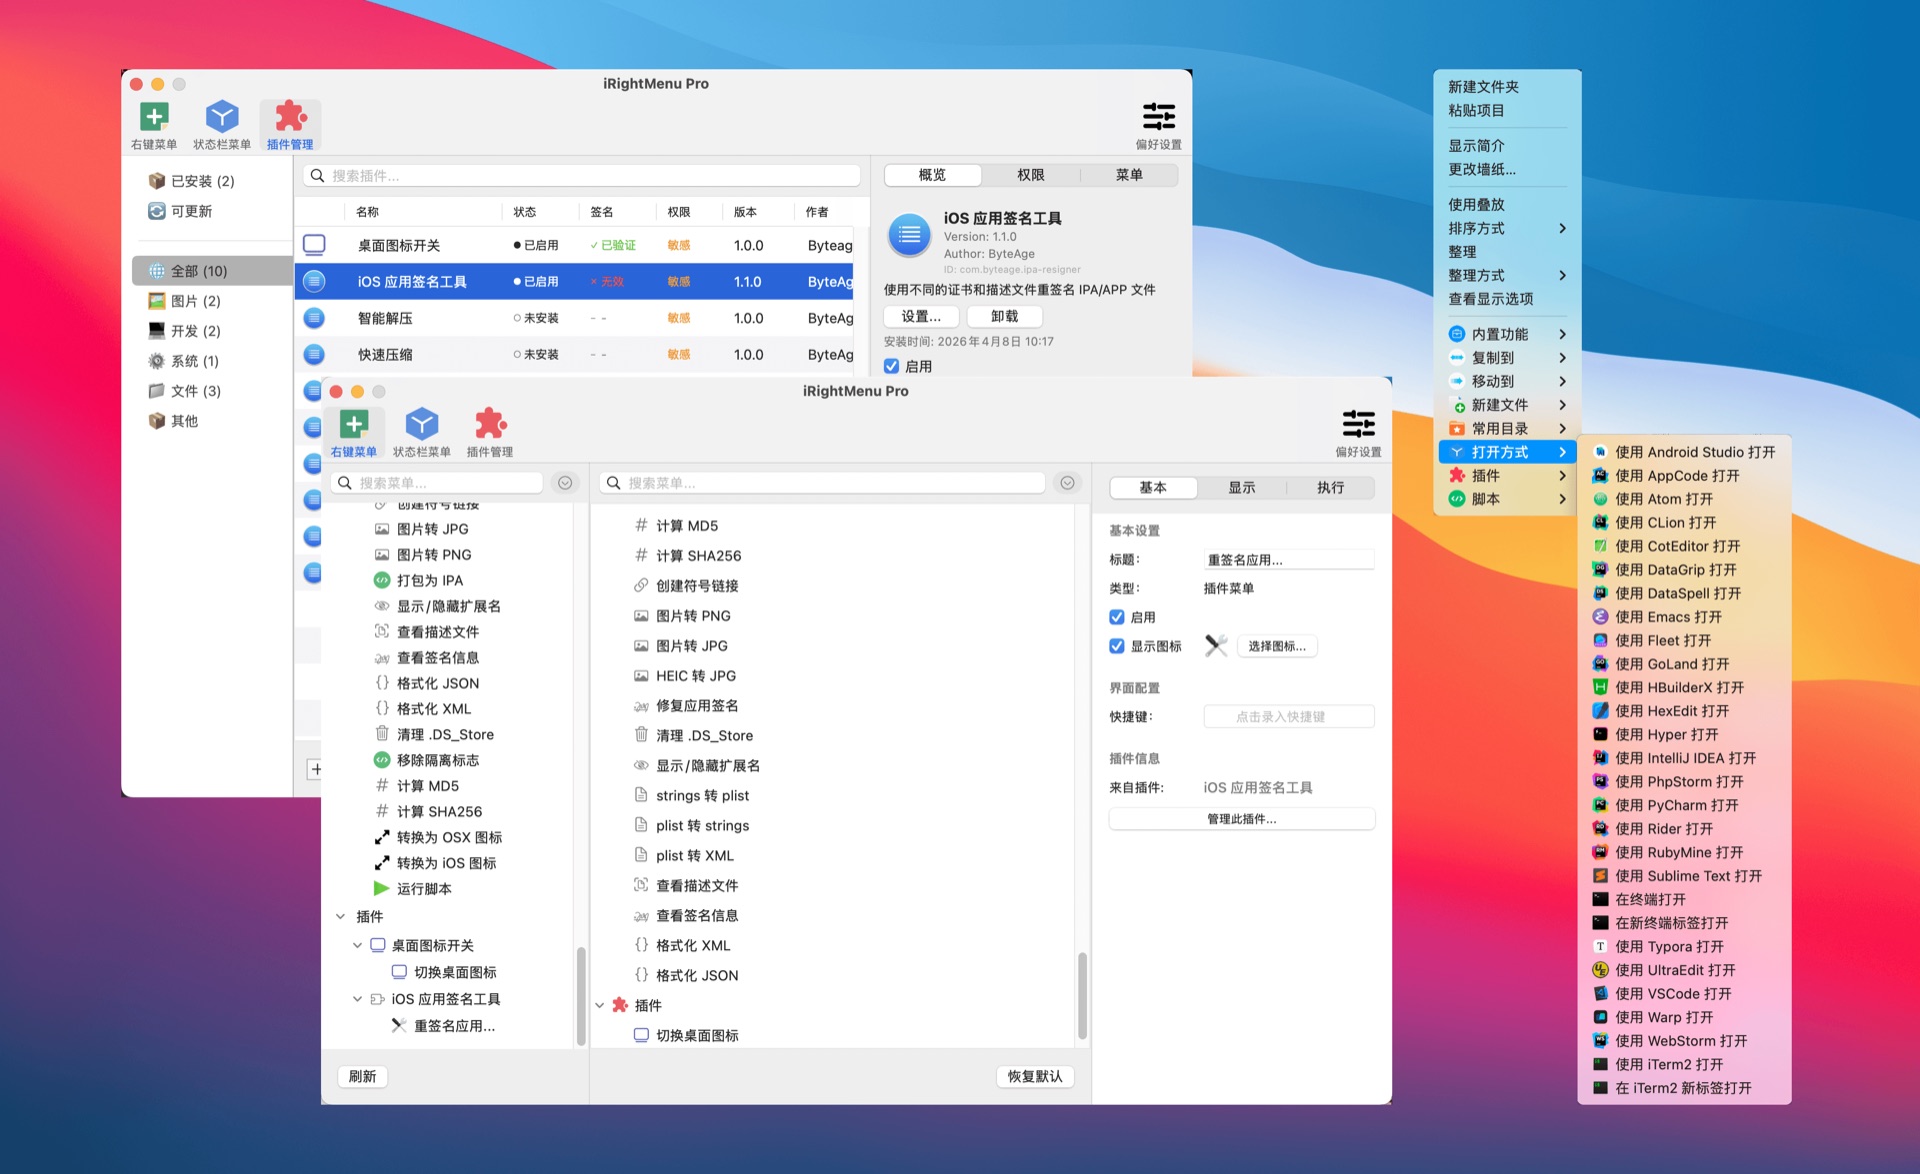Click the 设置... button

[921, 316]
